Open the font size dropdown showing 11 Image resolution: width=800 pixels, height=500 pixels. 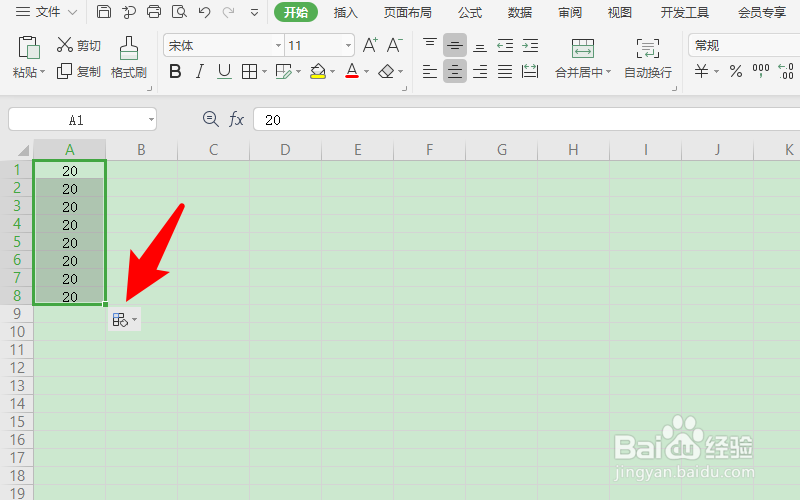coord(348,45)
